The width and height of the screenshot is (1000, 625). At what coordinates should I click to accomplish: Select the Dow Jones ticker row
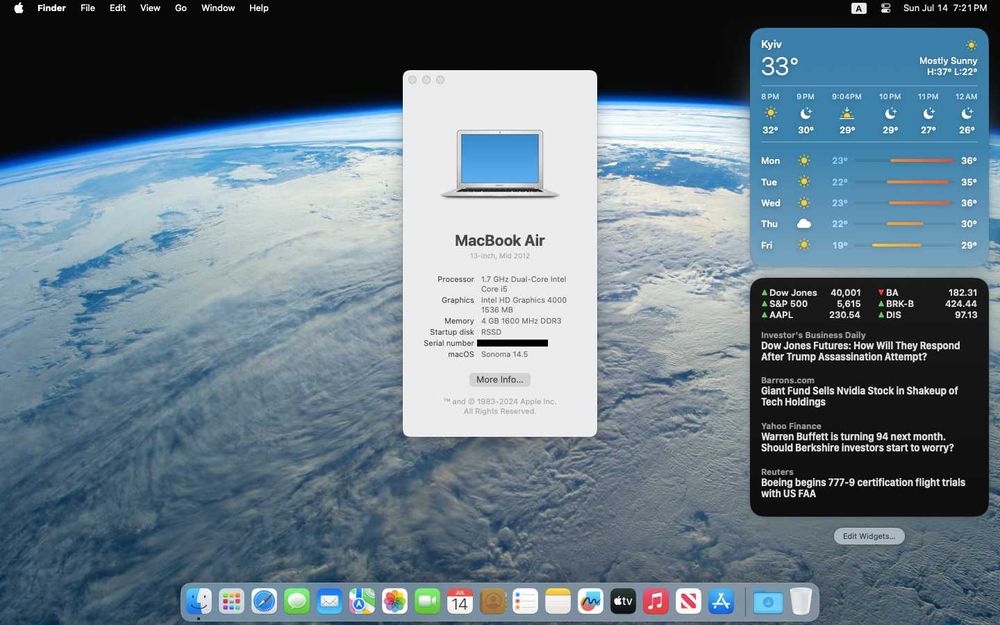[811, 292]
